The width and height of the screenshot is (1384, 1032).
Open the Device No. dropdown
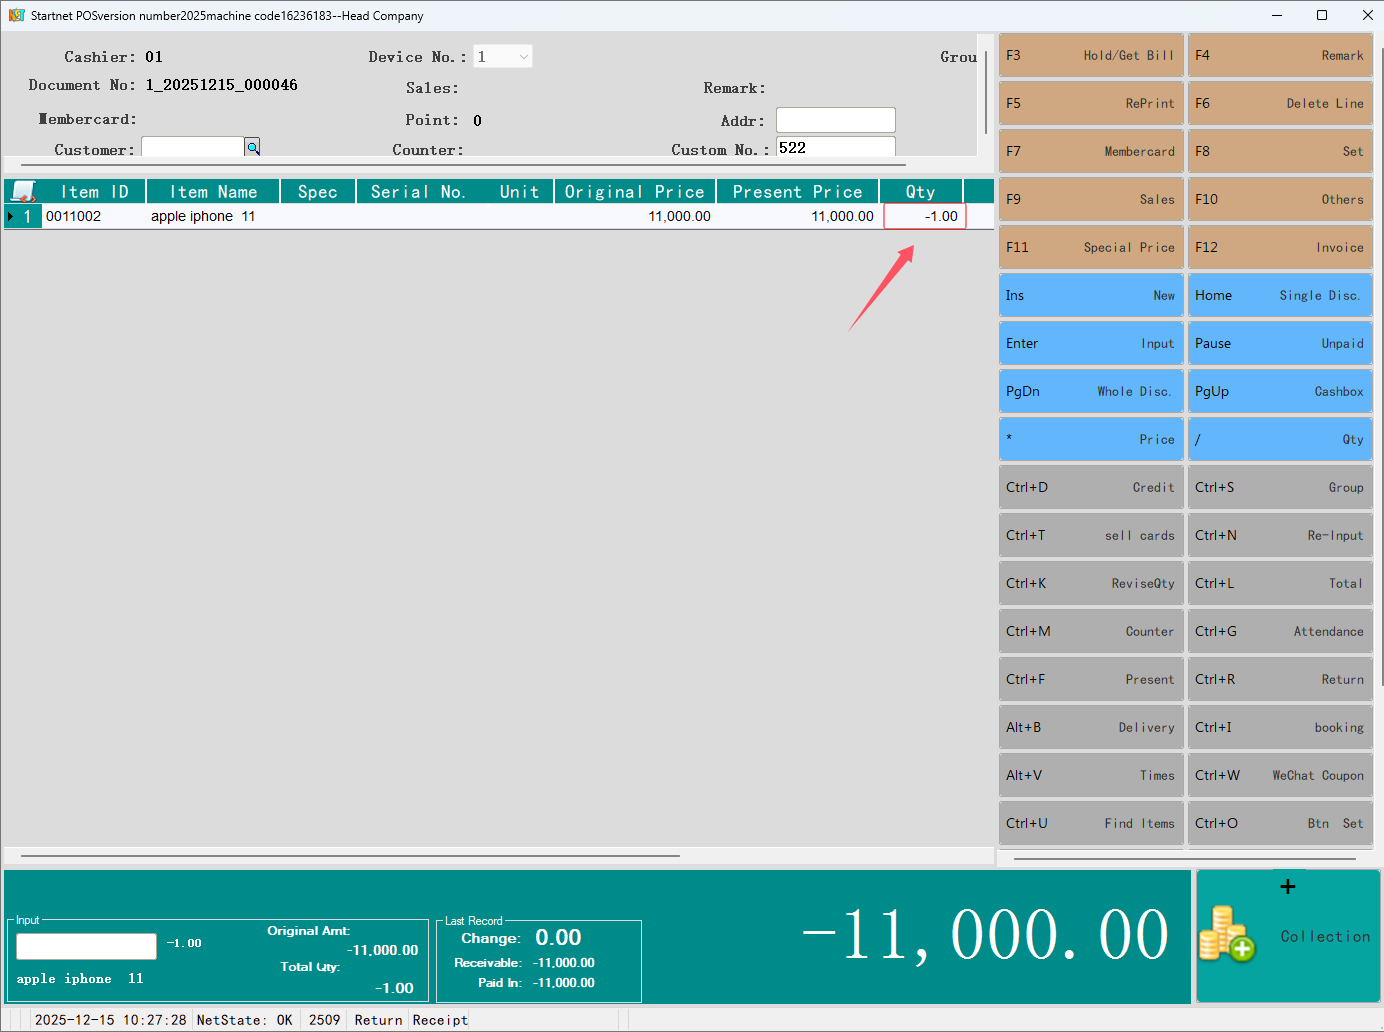click(x=523, y=57)
